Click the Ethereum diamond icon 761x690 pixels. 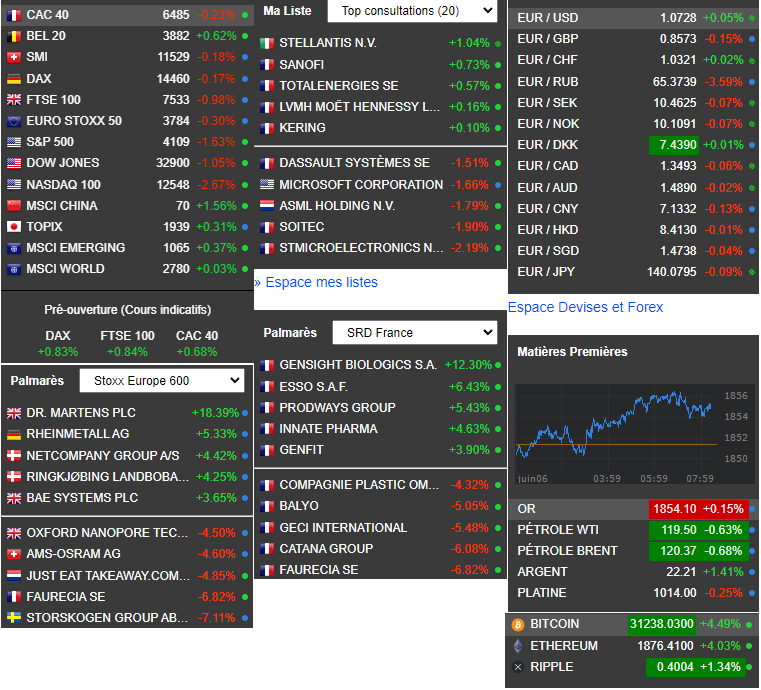pos(518,646)
